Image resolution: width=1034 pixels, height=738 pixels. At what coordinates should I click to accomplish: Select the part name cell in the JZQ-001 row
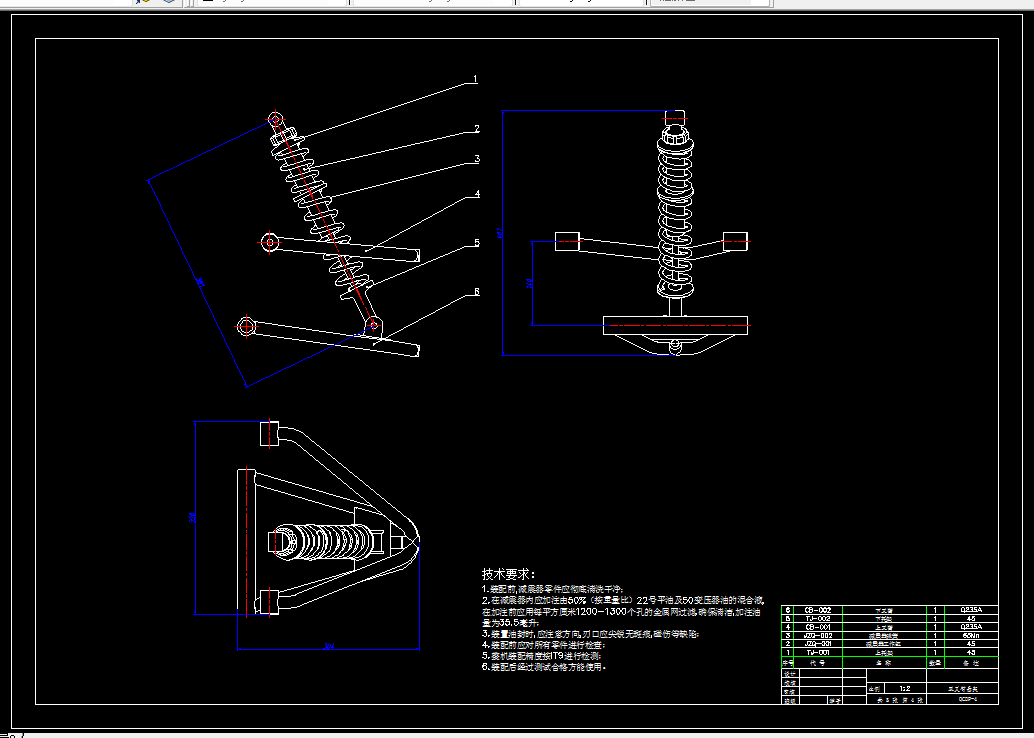click(884, 644)
